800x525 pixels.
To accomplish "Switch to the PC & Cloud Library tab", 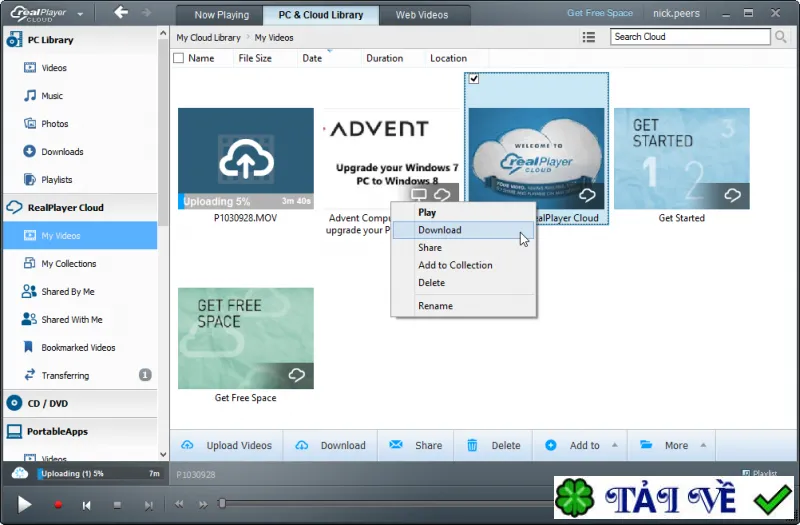I will 321,15.
